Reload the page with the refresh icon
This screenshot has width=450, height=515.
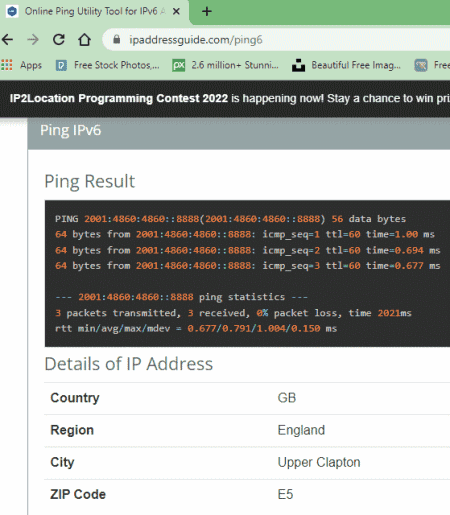[59, 39]
